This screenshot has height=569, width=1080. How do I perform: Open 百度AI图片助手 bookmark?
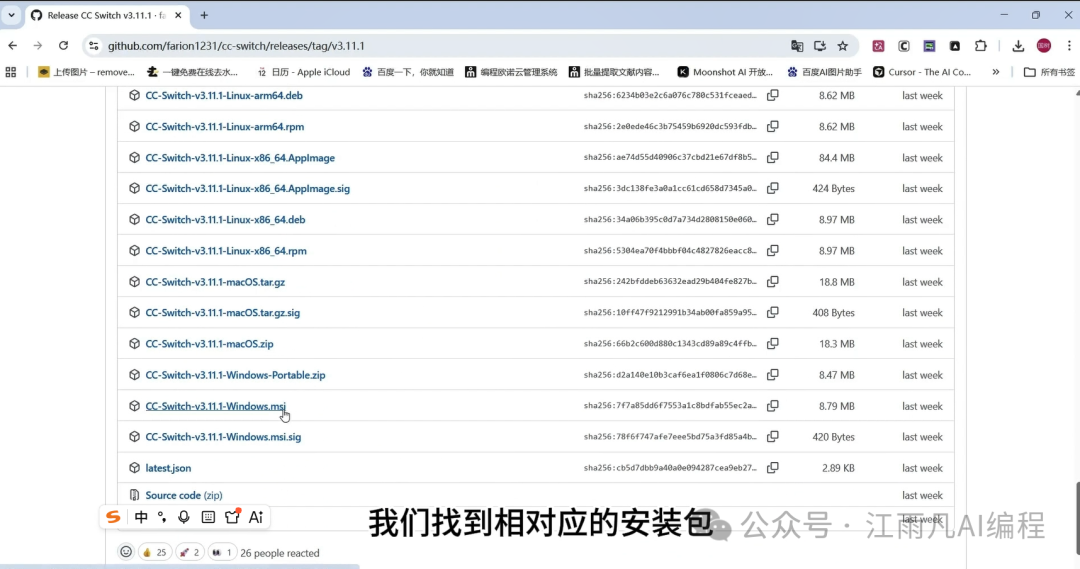(824, 72)
